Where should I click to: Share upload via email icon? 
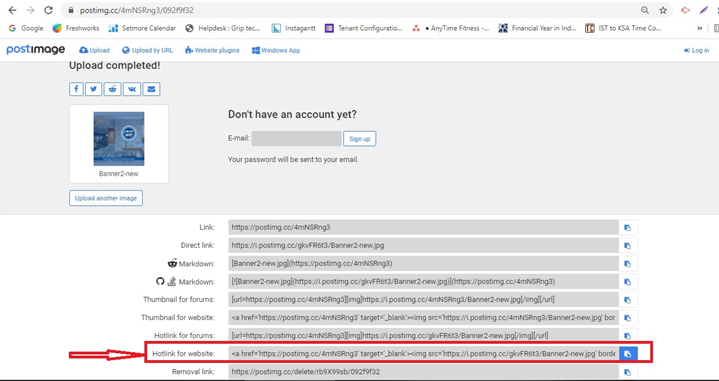pyautogui.click(x=151, y=88)
